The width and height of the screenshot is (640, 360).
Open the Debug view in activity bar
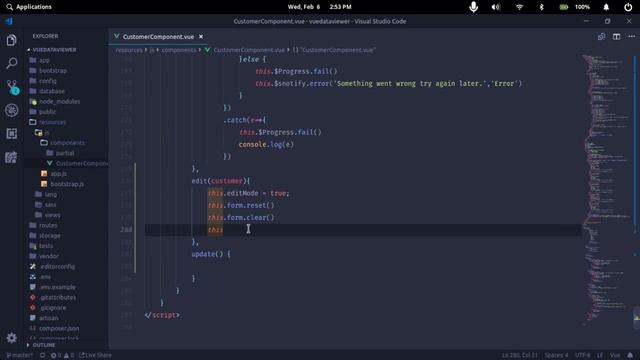tap(11, 110)
